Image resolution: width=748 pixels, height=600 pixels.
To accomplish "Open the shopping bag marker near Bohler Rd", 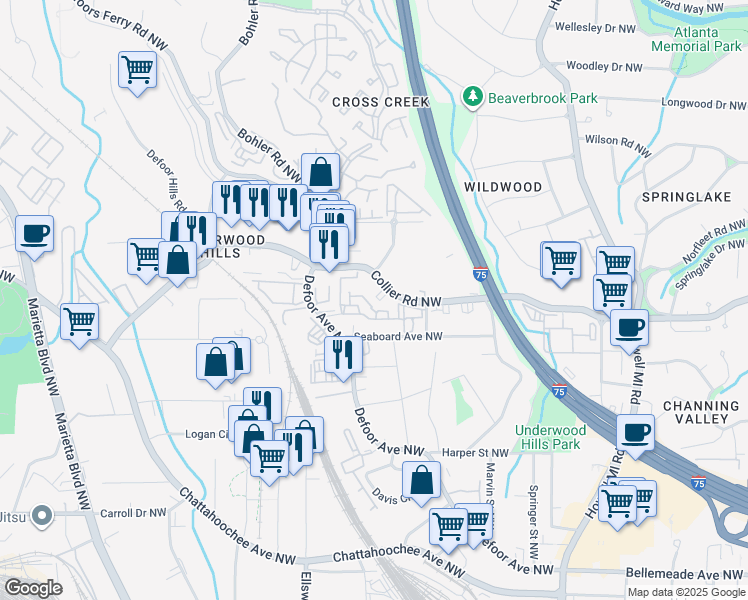I will click(320, 172).
